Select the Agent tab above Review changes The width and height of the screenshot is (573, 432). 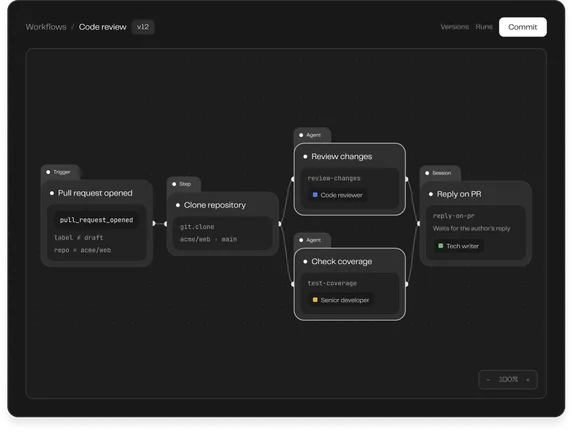pos(313,135)
